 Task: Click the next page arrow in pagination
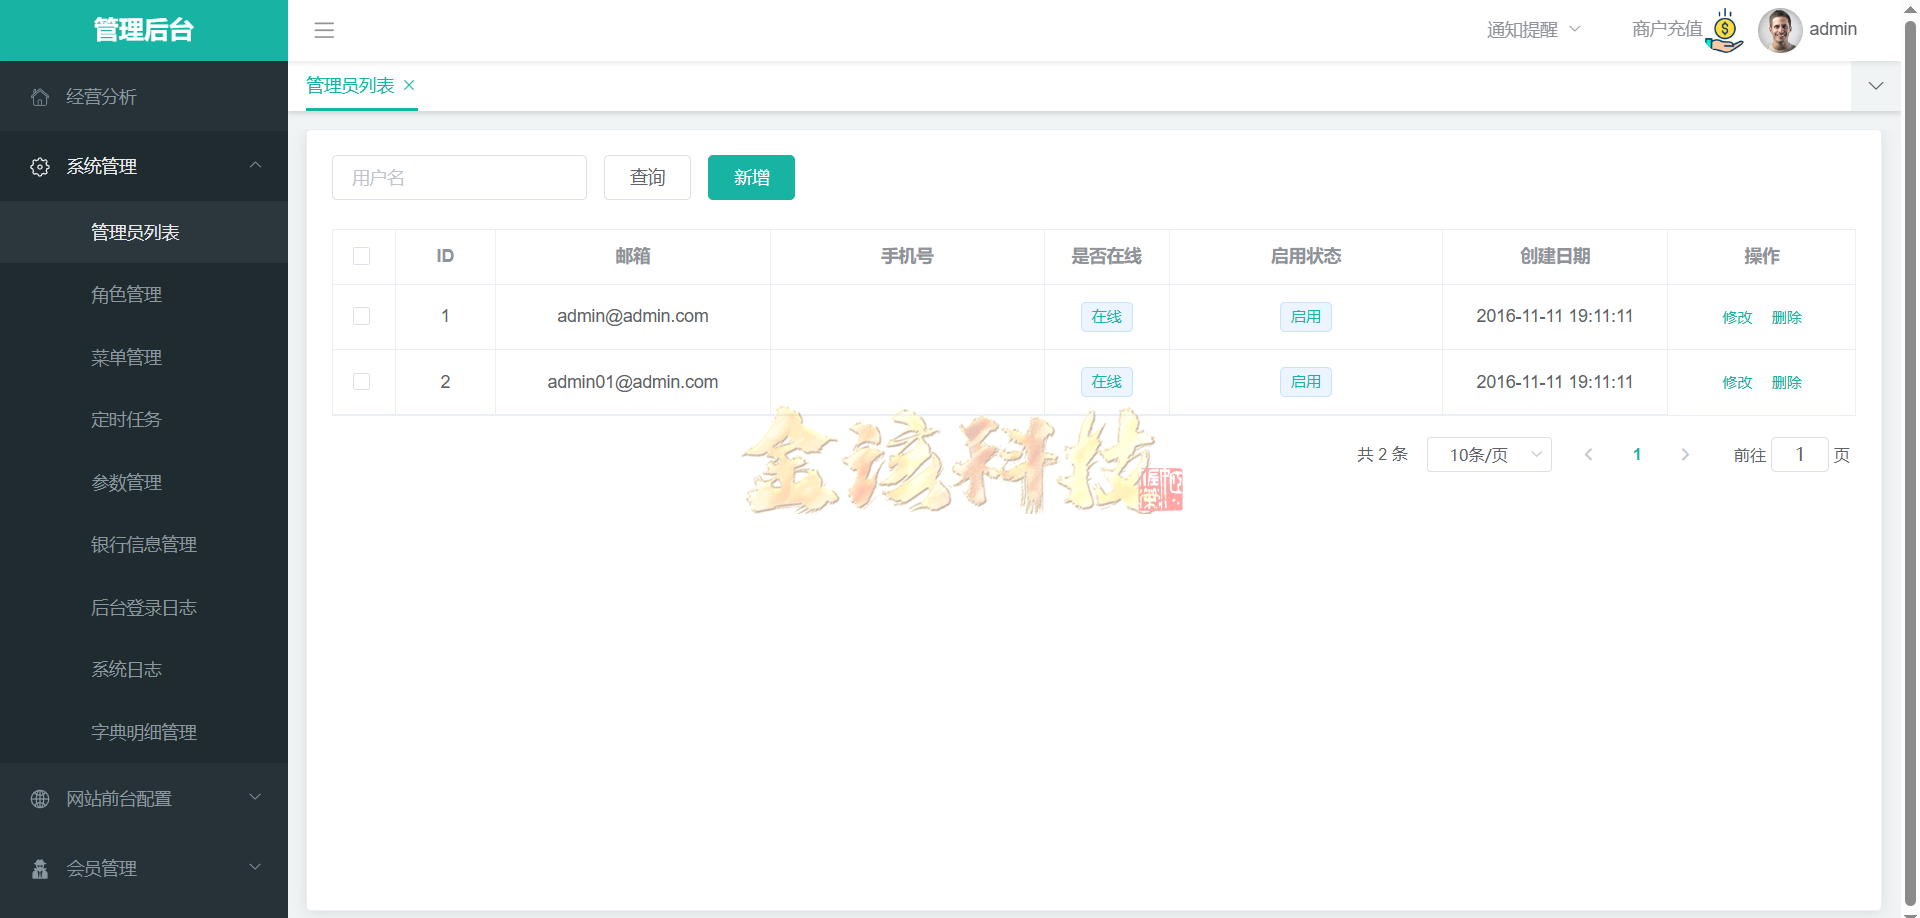tap(1686, 454)
